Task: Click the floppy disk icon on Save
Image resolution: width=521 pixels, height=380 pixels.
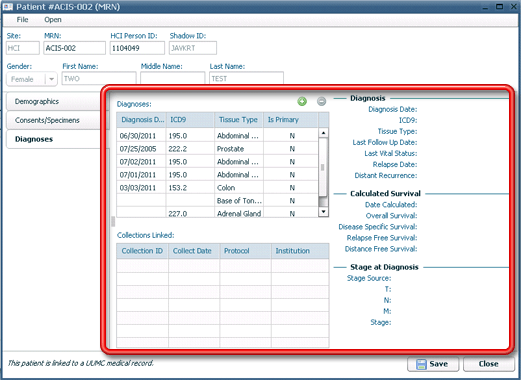Action: point(421,364)
